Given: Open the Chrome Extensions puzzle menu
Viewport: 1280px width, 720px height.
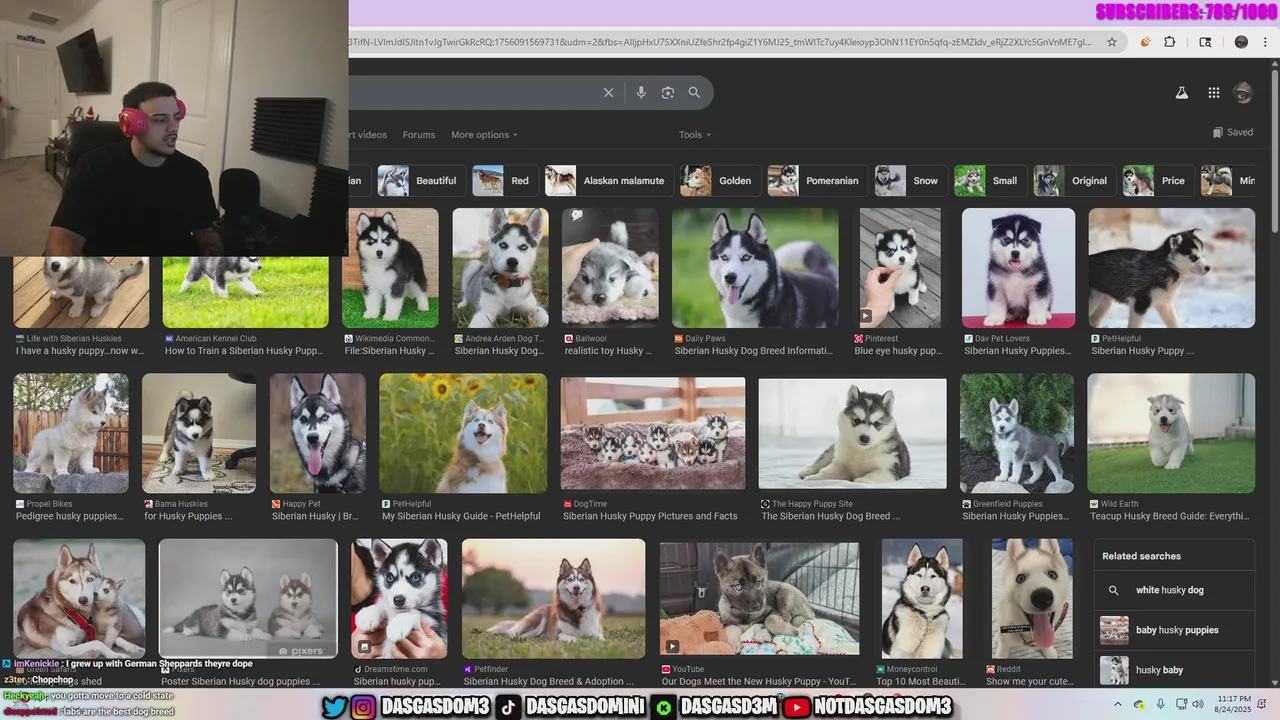Looking at the screenshot, I should tap(1170, 42).
